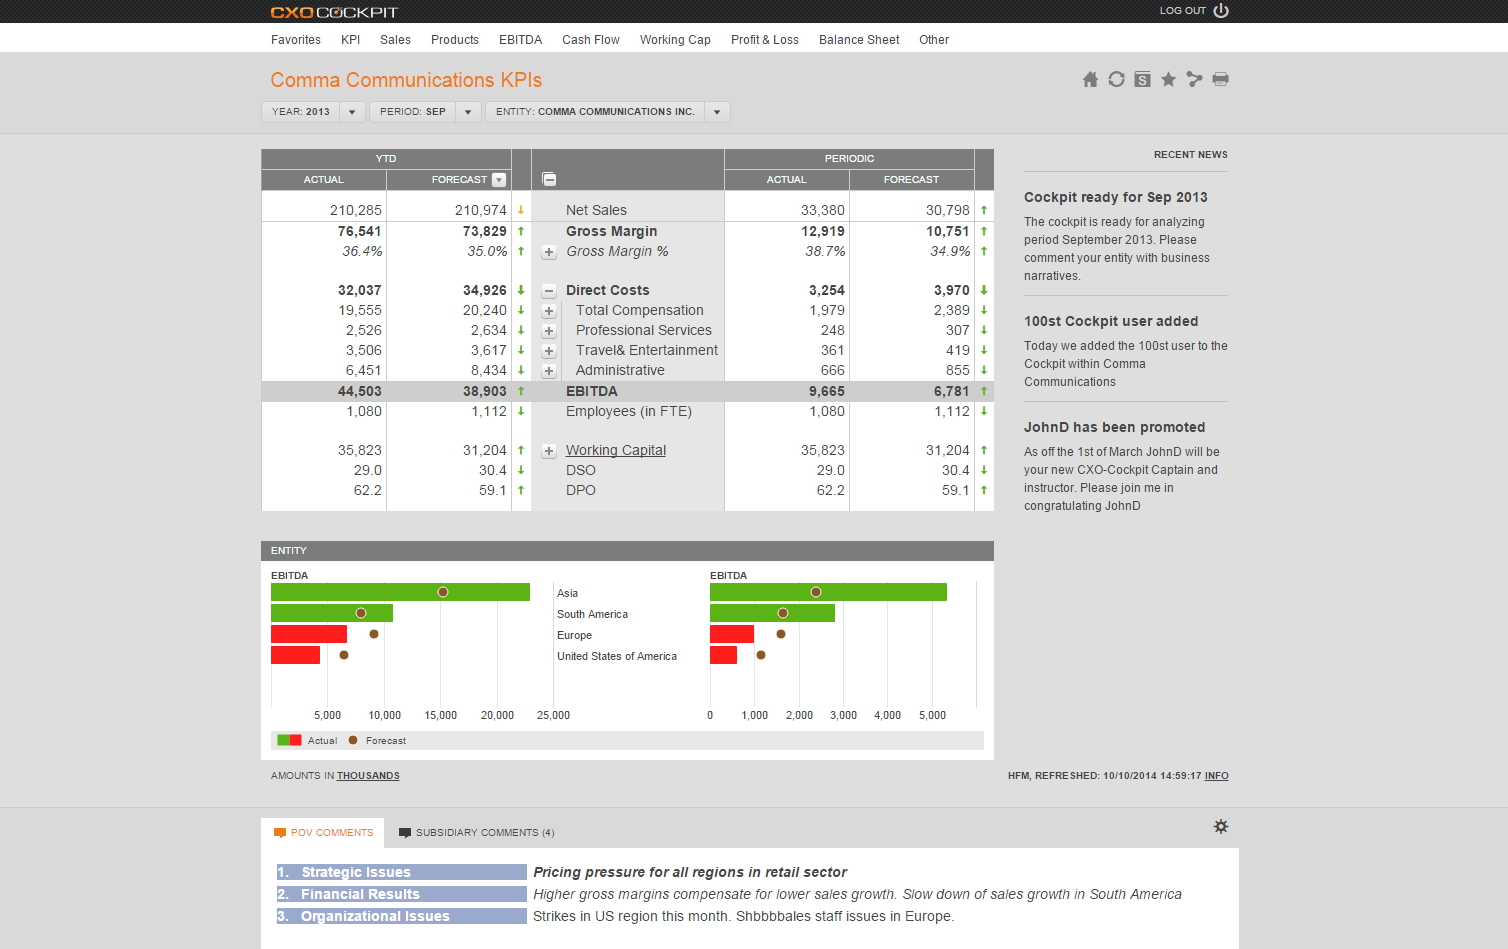Expand the Total Compensation row
The image size is (1508, 949).
549,311
